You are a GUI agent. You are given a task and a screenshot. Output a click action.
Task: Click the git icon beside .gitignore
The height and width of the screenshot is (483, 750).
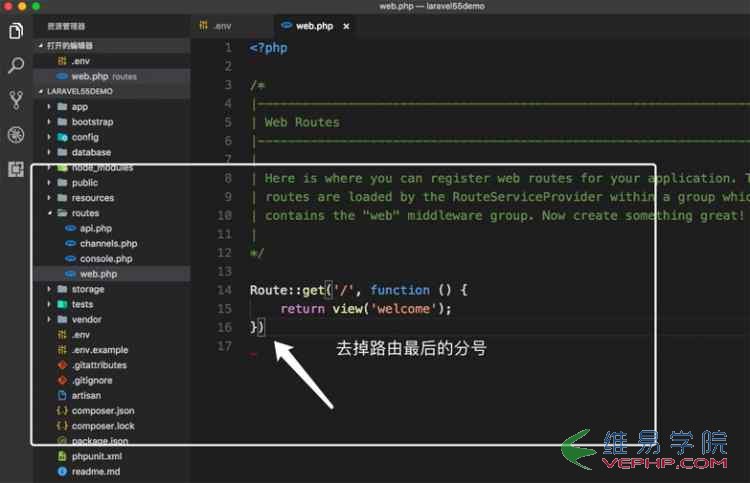point(62,381)
